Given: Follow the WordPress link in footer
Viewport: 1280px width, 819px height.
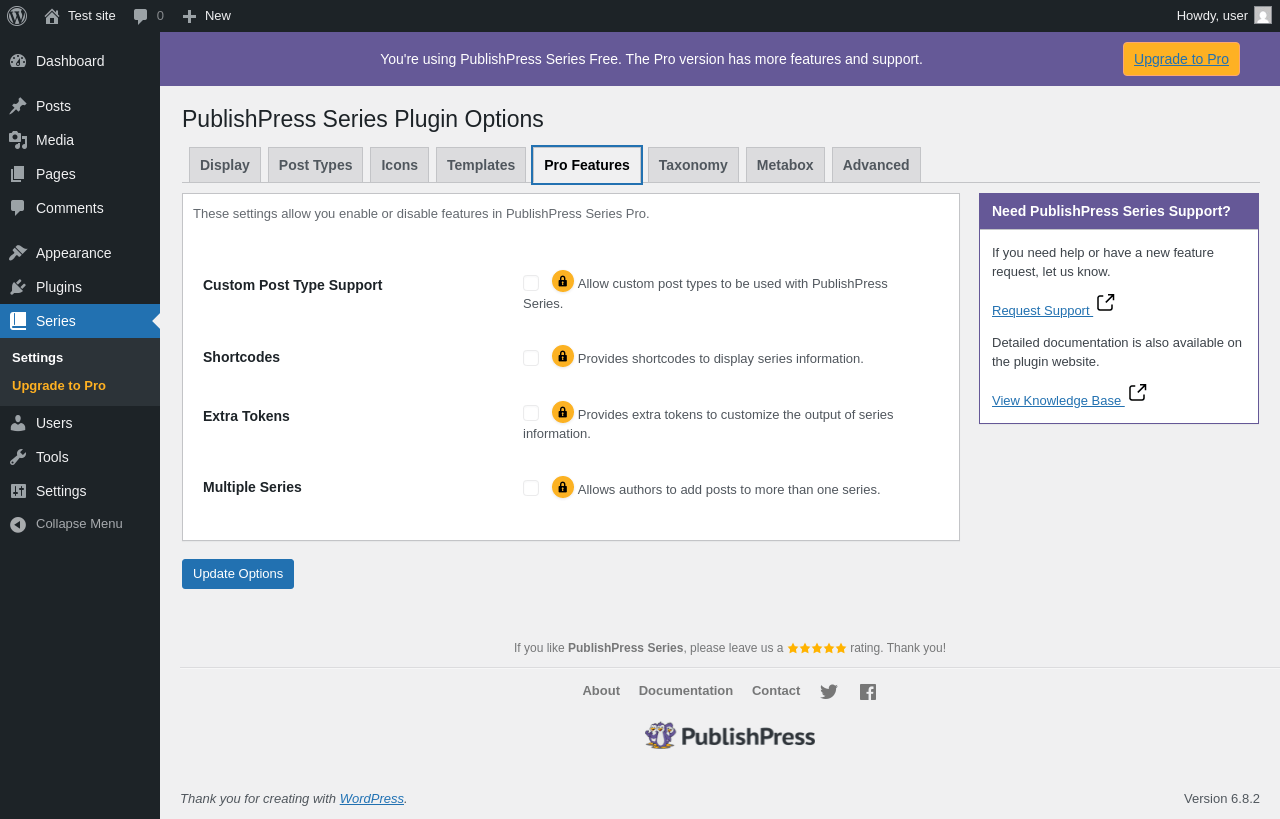Looking at the screenshot, I should click(x=372, y=798).
